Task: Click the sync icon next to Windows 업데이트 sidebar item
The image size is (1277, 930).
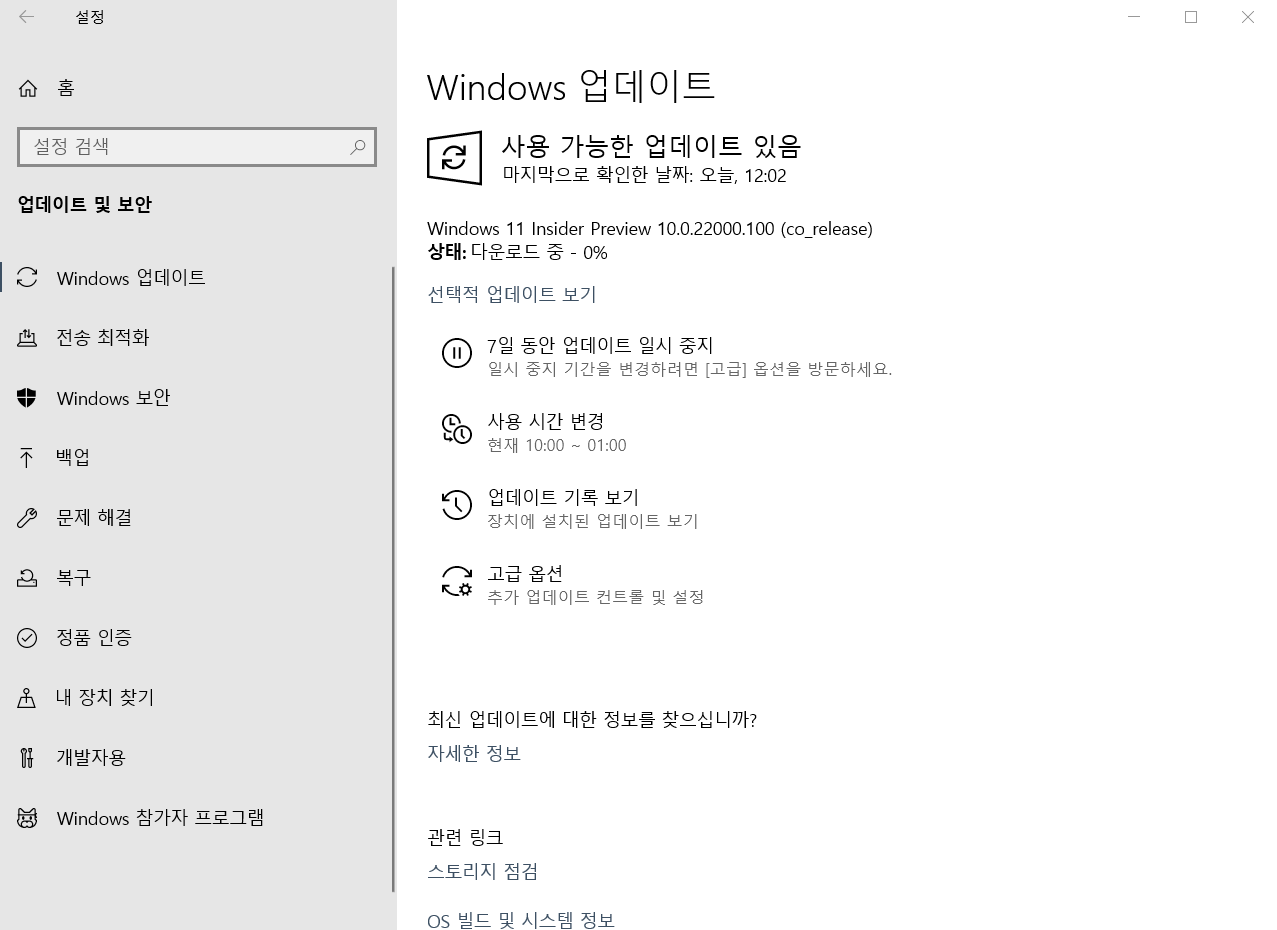Action: tap(27, 278)
